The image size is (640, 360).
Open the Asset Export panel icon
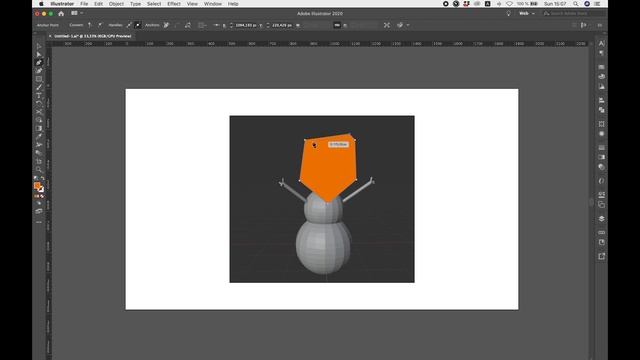coord(602,256)
